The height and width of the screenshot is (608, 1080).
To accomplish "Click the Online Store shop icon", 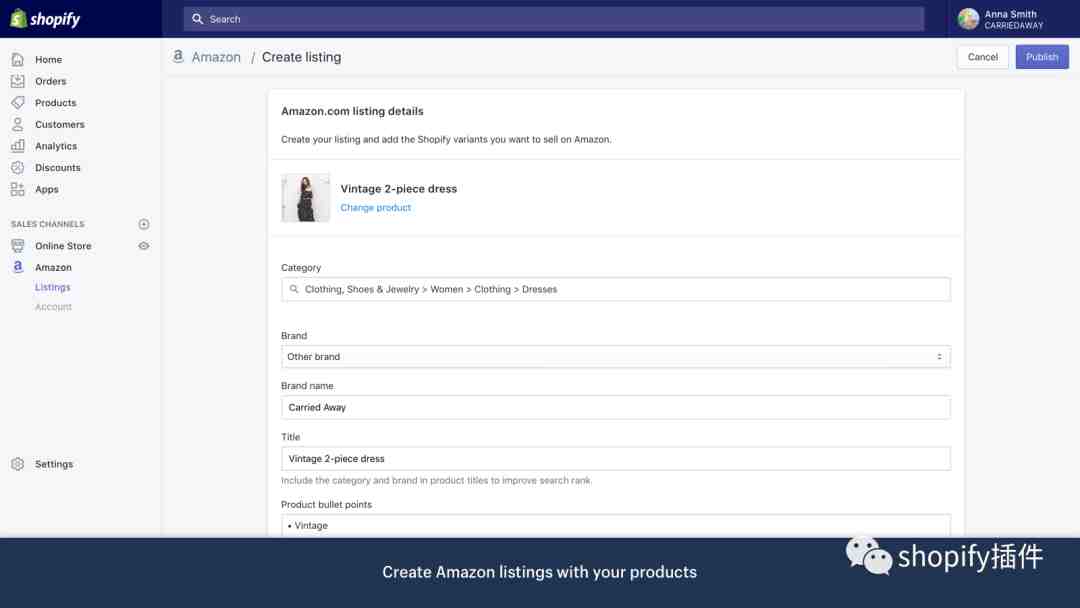I will [x=18, y=246].
